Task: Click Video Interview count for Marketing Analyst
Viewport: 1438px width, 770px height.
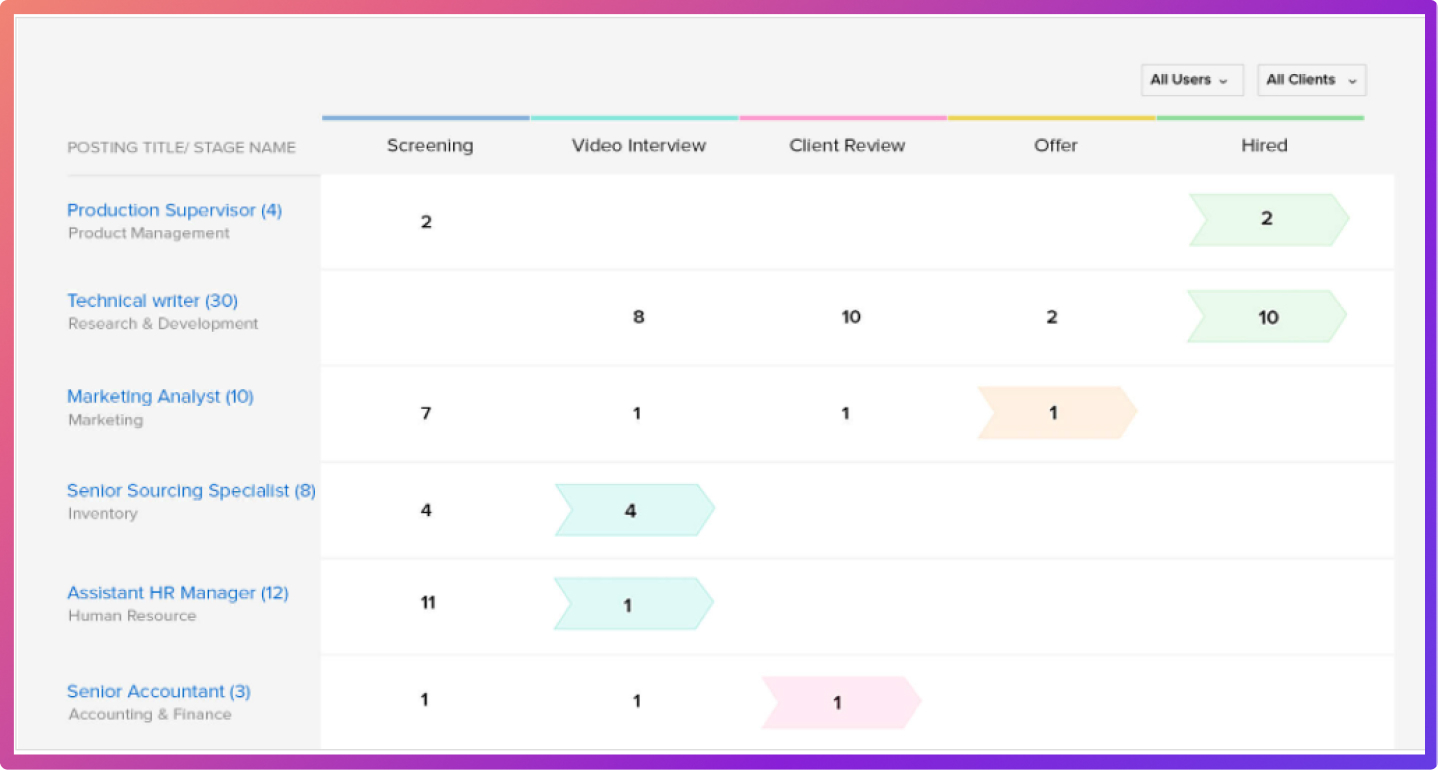Action: tap(636, 412)
